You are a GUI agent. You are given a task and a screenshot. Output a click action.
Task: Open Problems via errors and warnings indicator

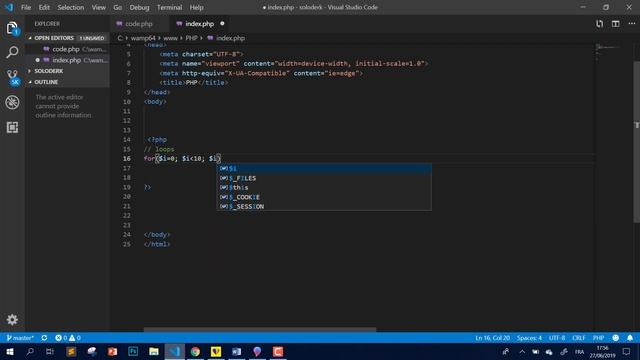[x=68, y=338]
